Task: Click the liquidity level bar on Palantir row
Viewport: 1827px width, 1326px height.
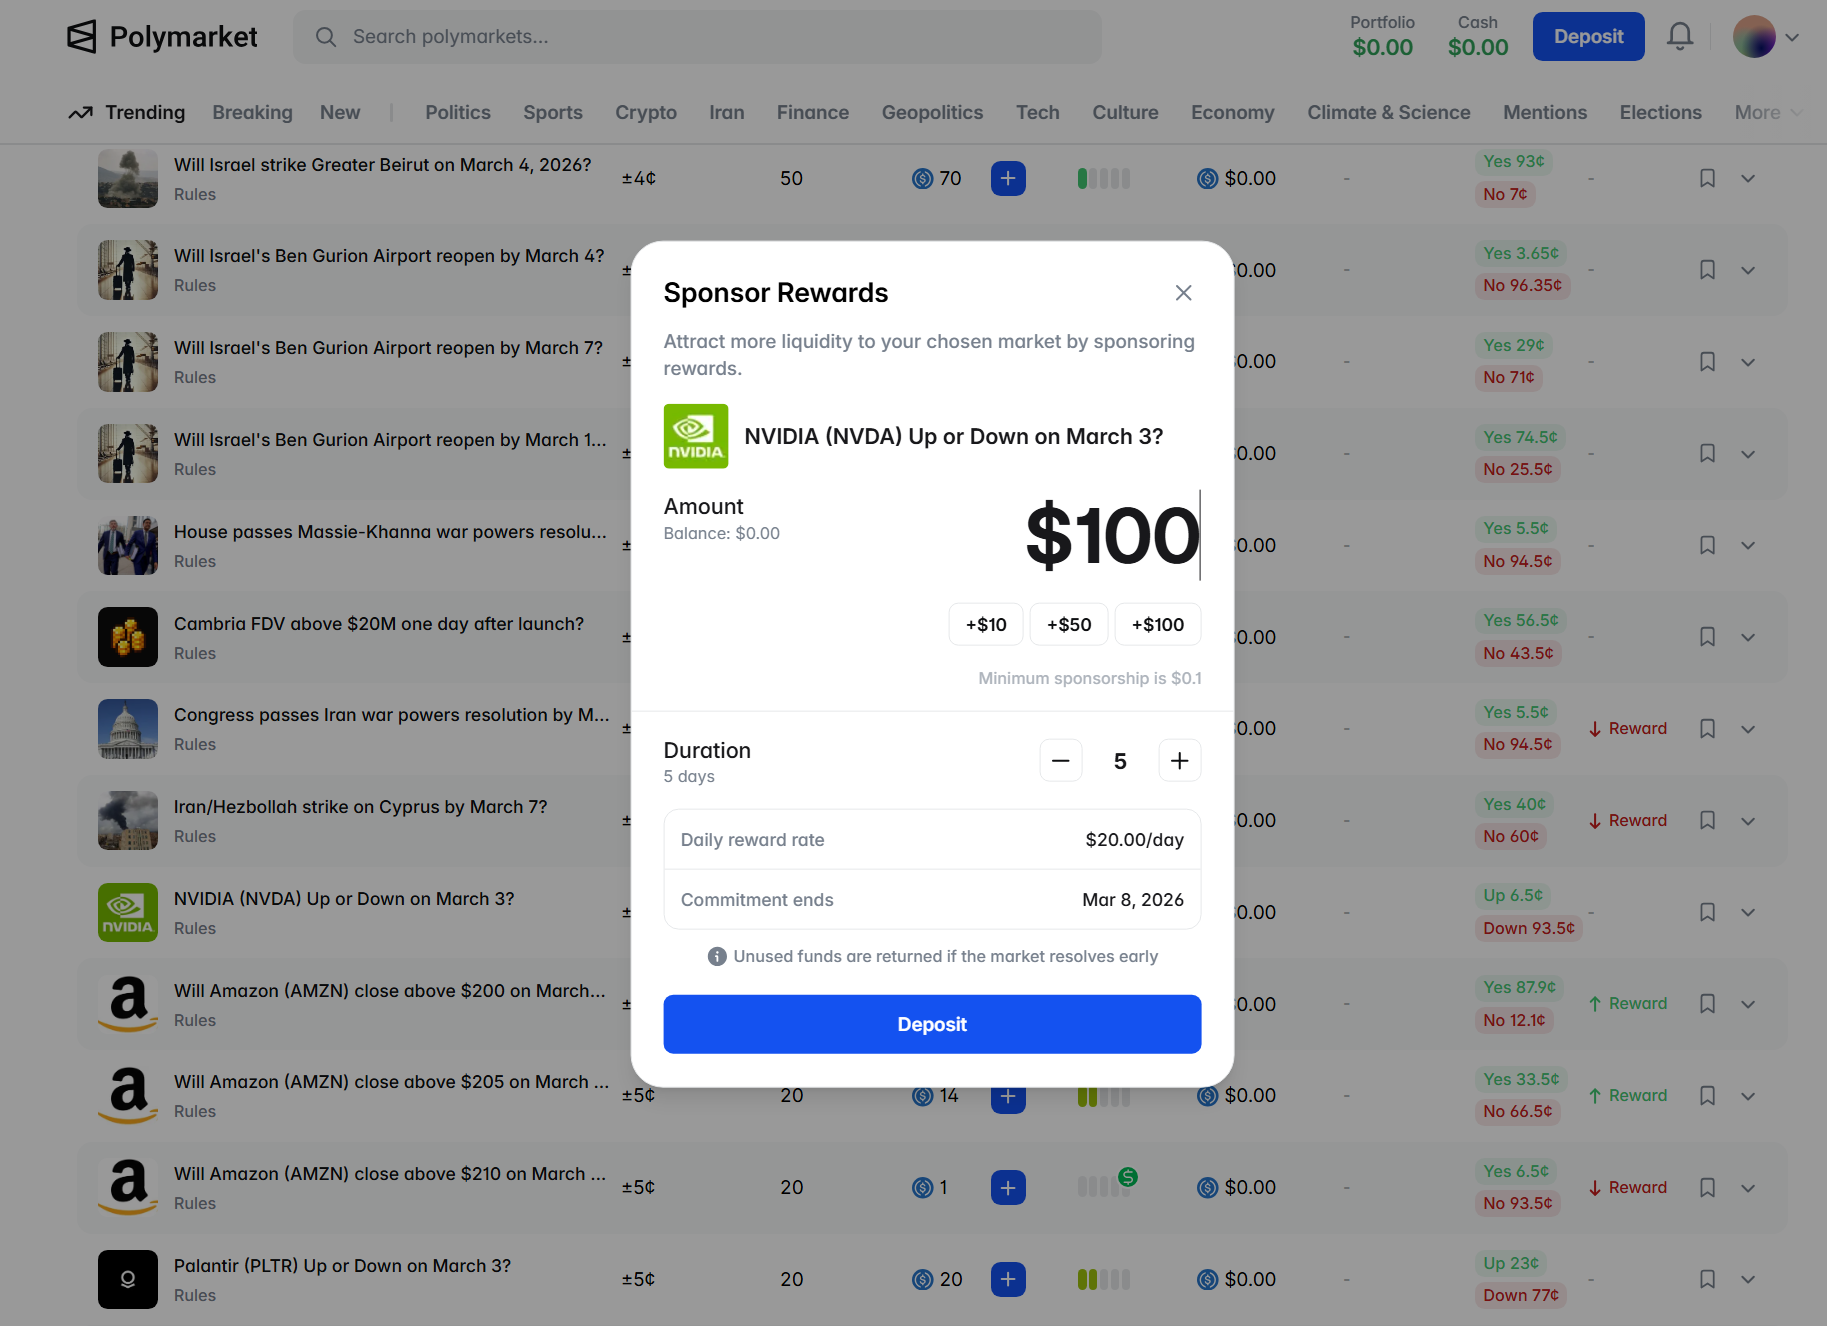Action: (1103, 1279)
